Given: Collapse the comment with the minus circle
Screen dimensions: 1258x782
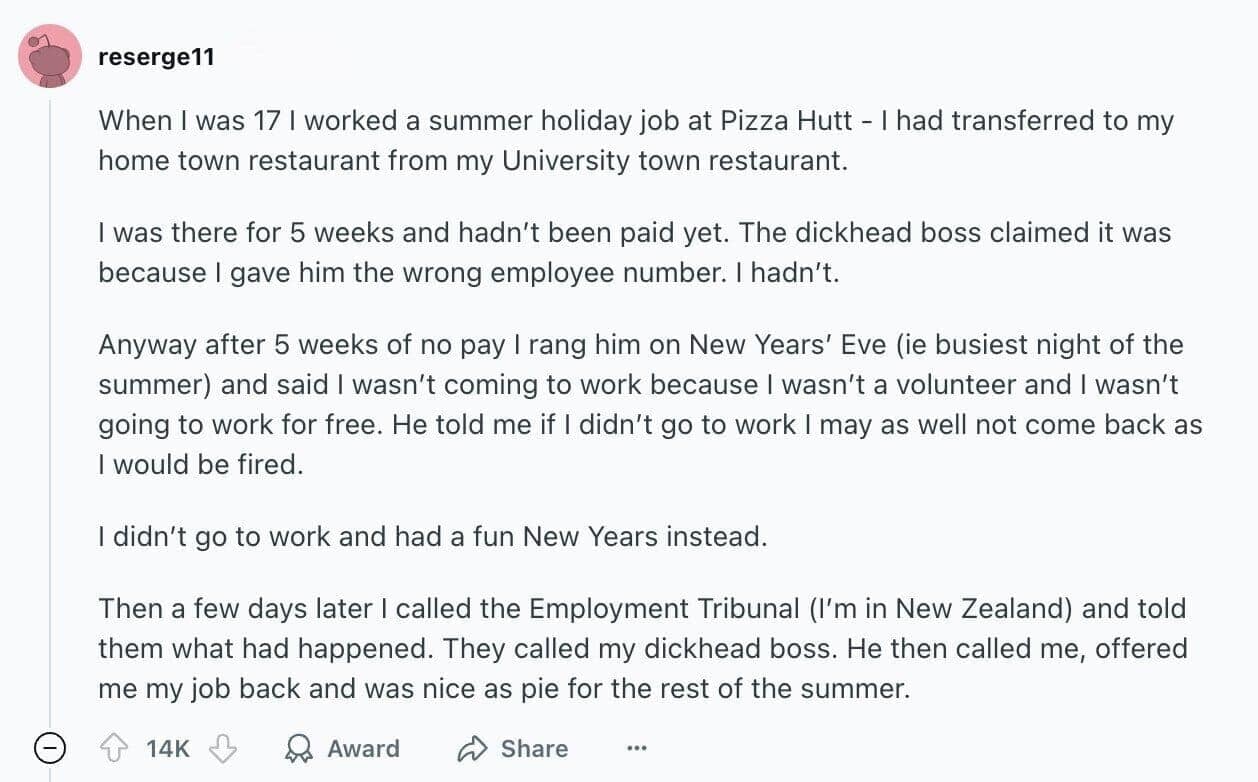Looking at the screenshot, I should pos(50,748).
